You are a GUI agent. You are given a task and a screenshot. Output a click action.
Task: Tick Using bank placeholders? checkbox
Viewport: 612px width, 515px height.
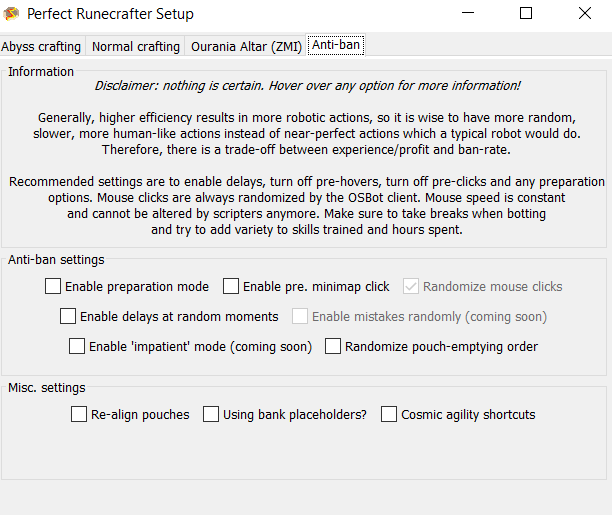211,414
